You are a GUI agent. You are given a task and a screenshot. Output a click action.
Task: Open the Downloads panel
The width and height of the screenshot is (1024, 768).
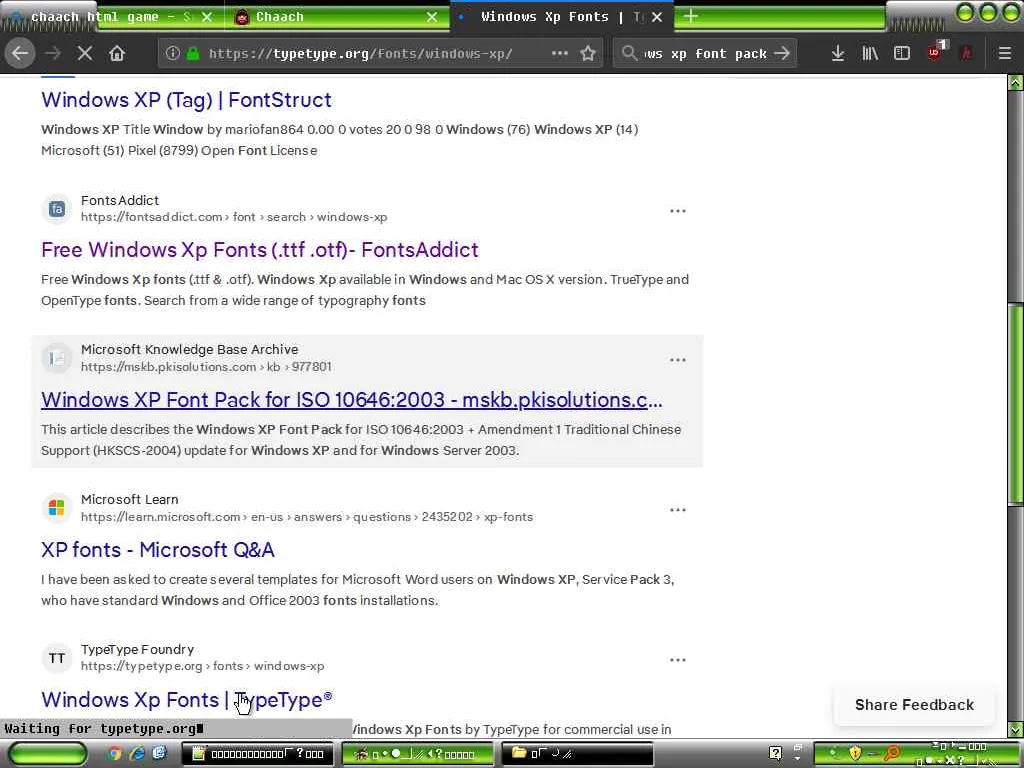click(x=838, y=54)
